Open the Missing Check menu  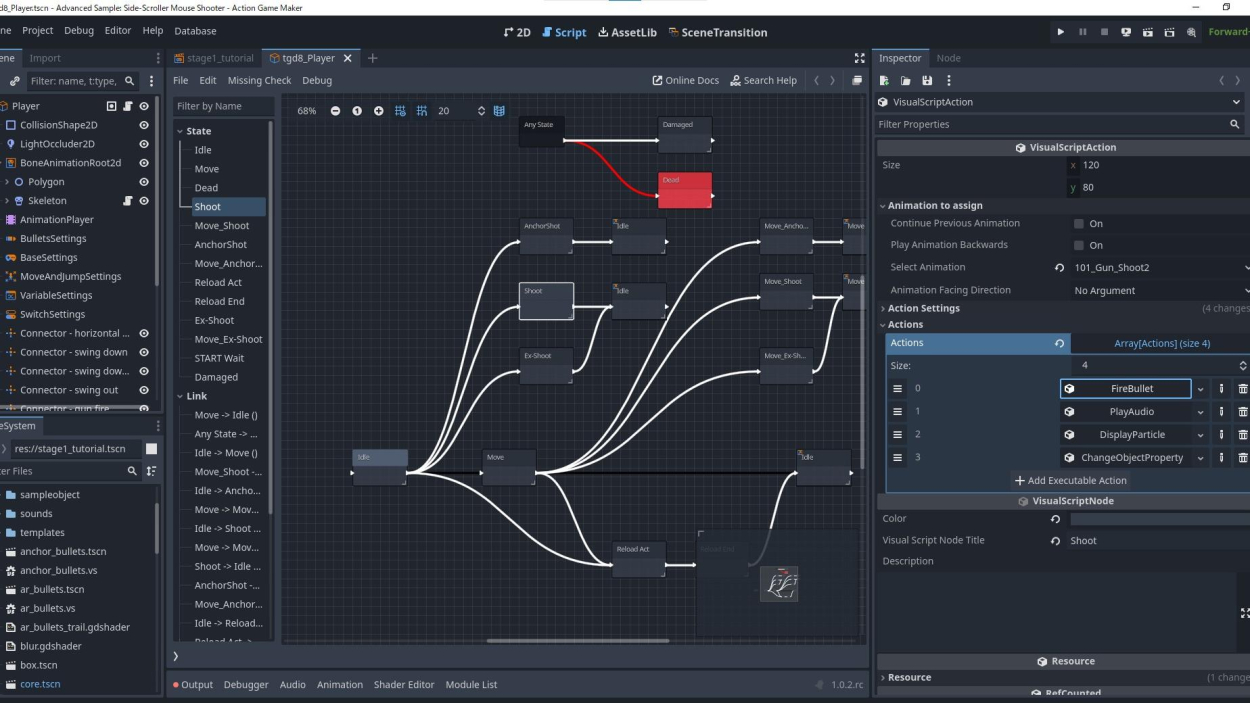coord(259,81)
